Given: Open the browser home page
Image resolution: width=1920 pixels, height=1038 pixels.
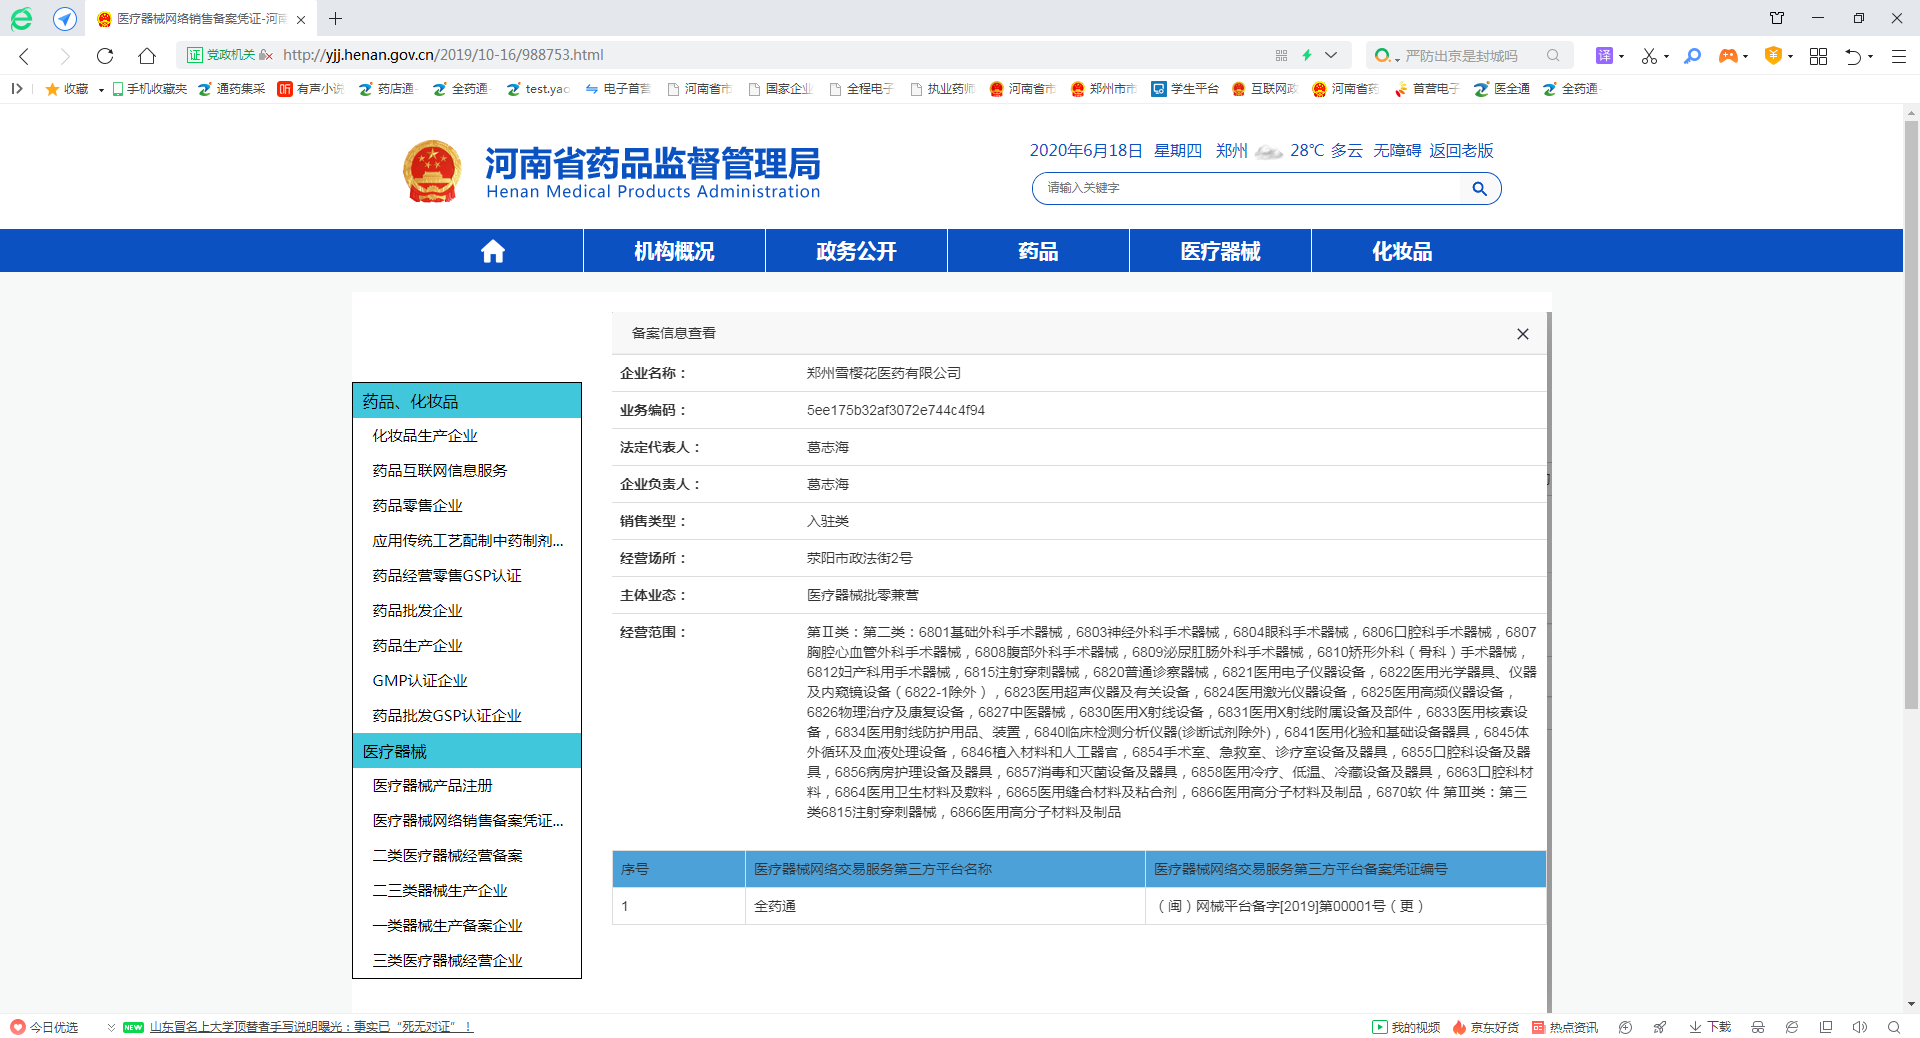Looking at the screenshot, I should pos(147,56).
